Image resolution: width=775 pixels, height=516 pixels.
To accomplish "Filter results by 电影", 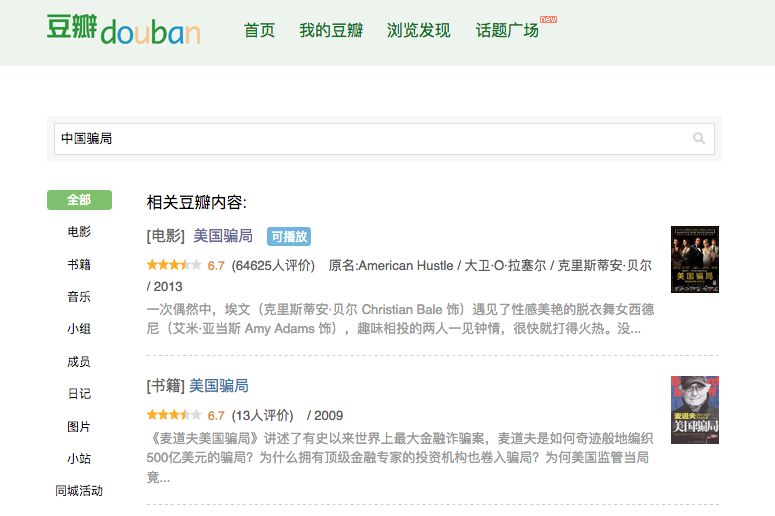I will tap(79, 231).
